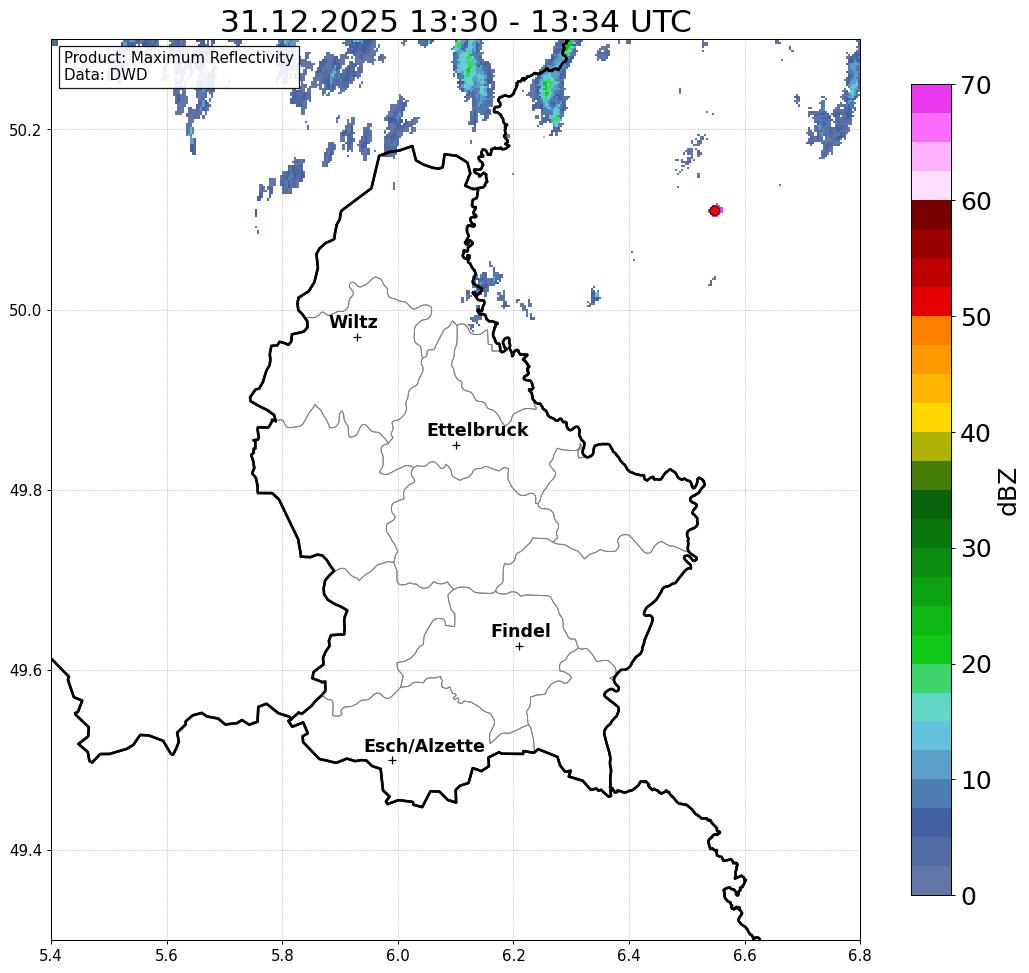The height and width of the screenshot is (973, 1029).
Task: Click the colorbar label 60
Action: 976,201
